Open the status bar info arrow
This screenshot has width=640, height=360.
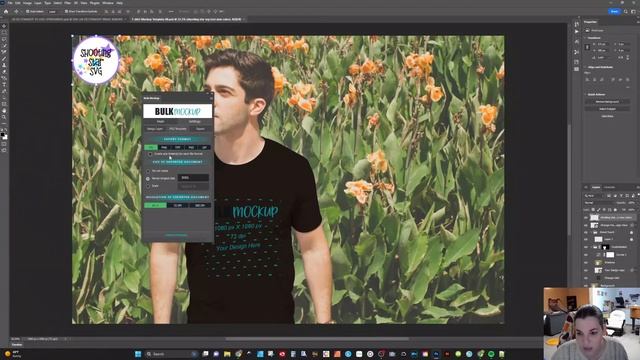pos(65,339)
